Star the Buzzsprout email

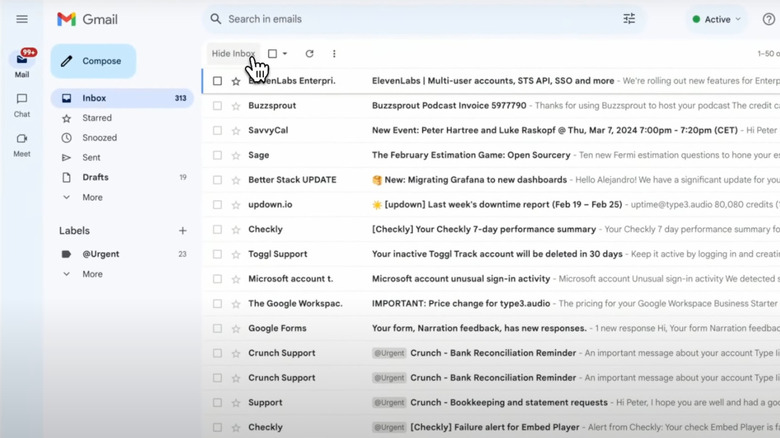click(236, 105)
